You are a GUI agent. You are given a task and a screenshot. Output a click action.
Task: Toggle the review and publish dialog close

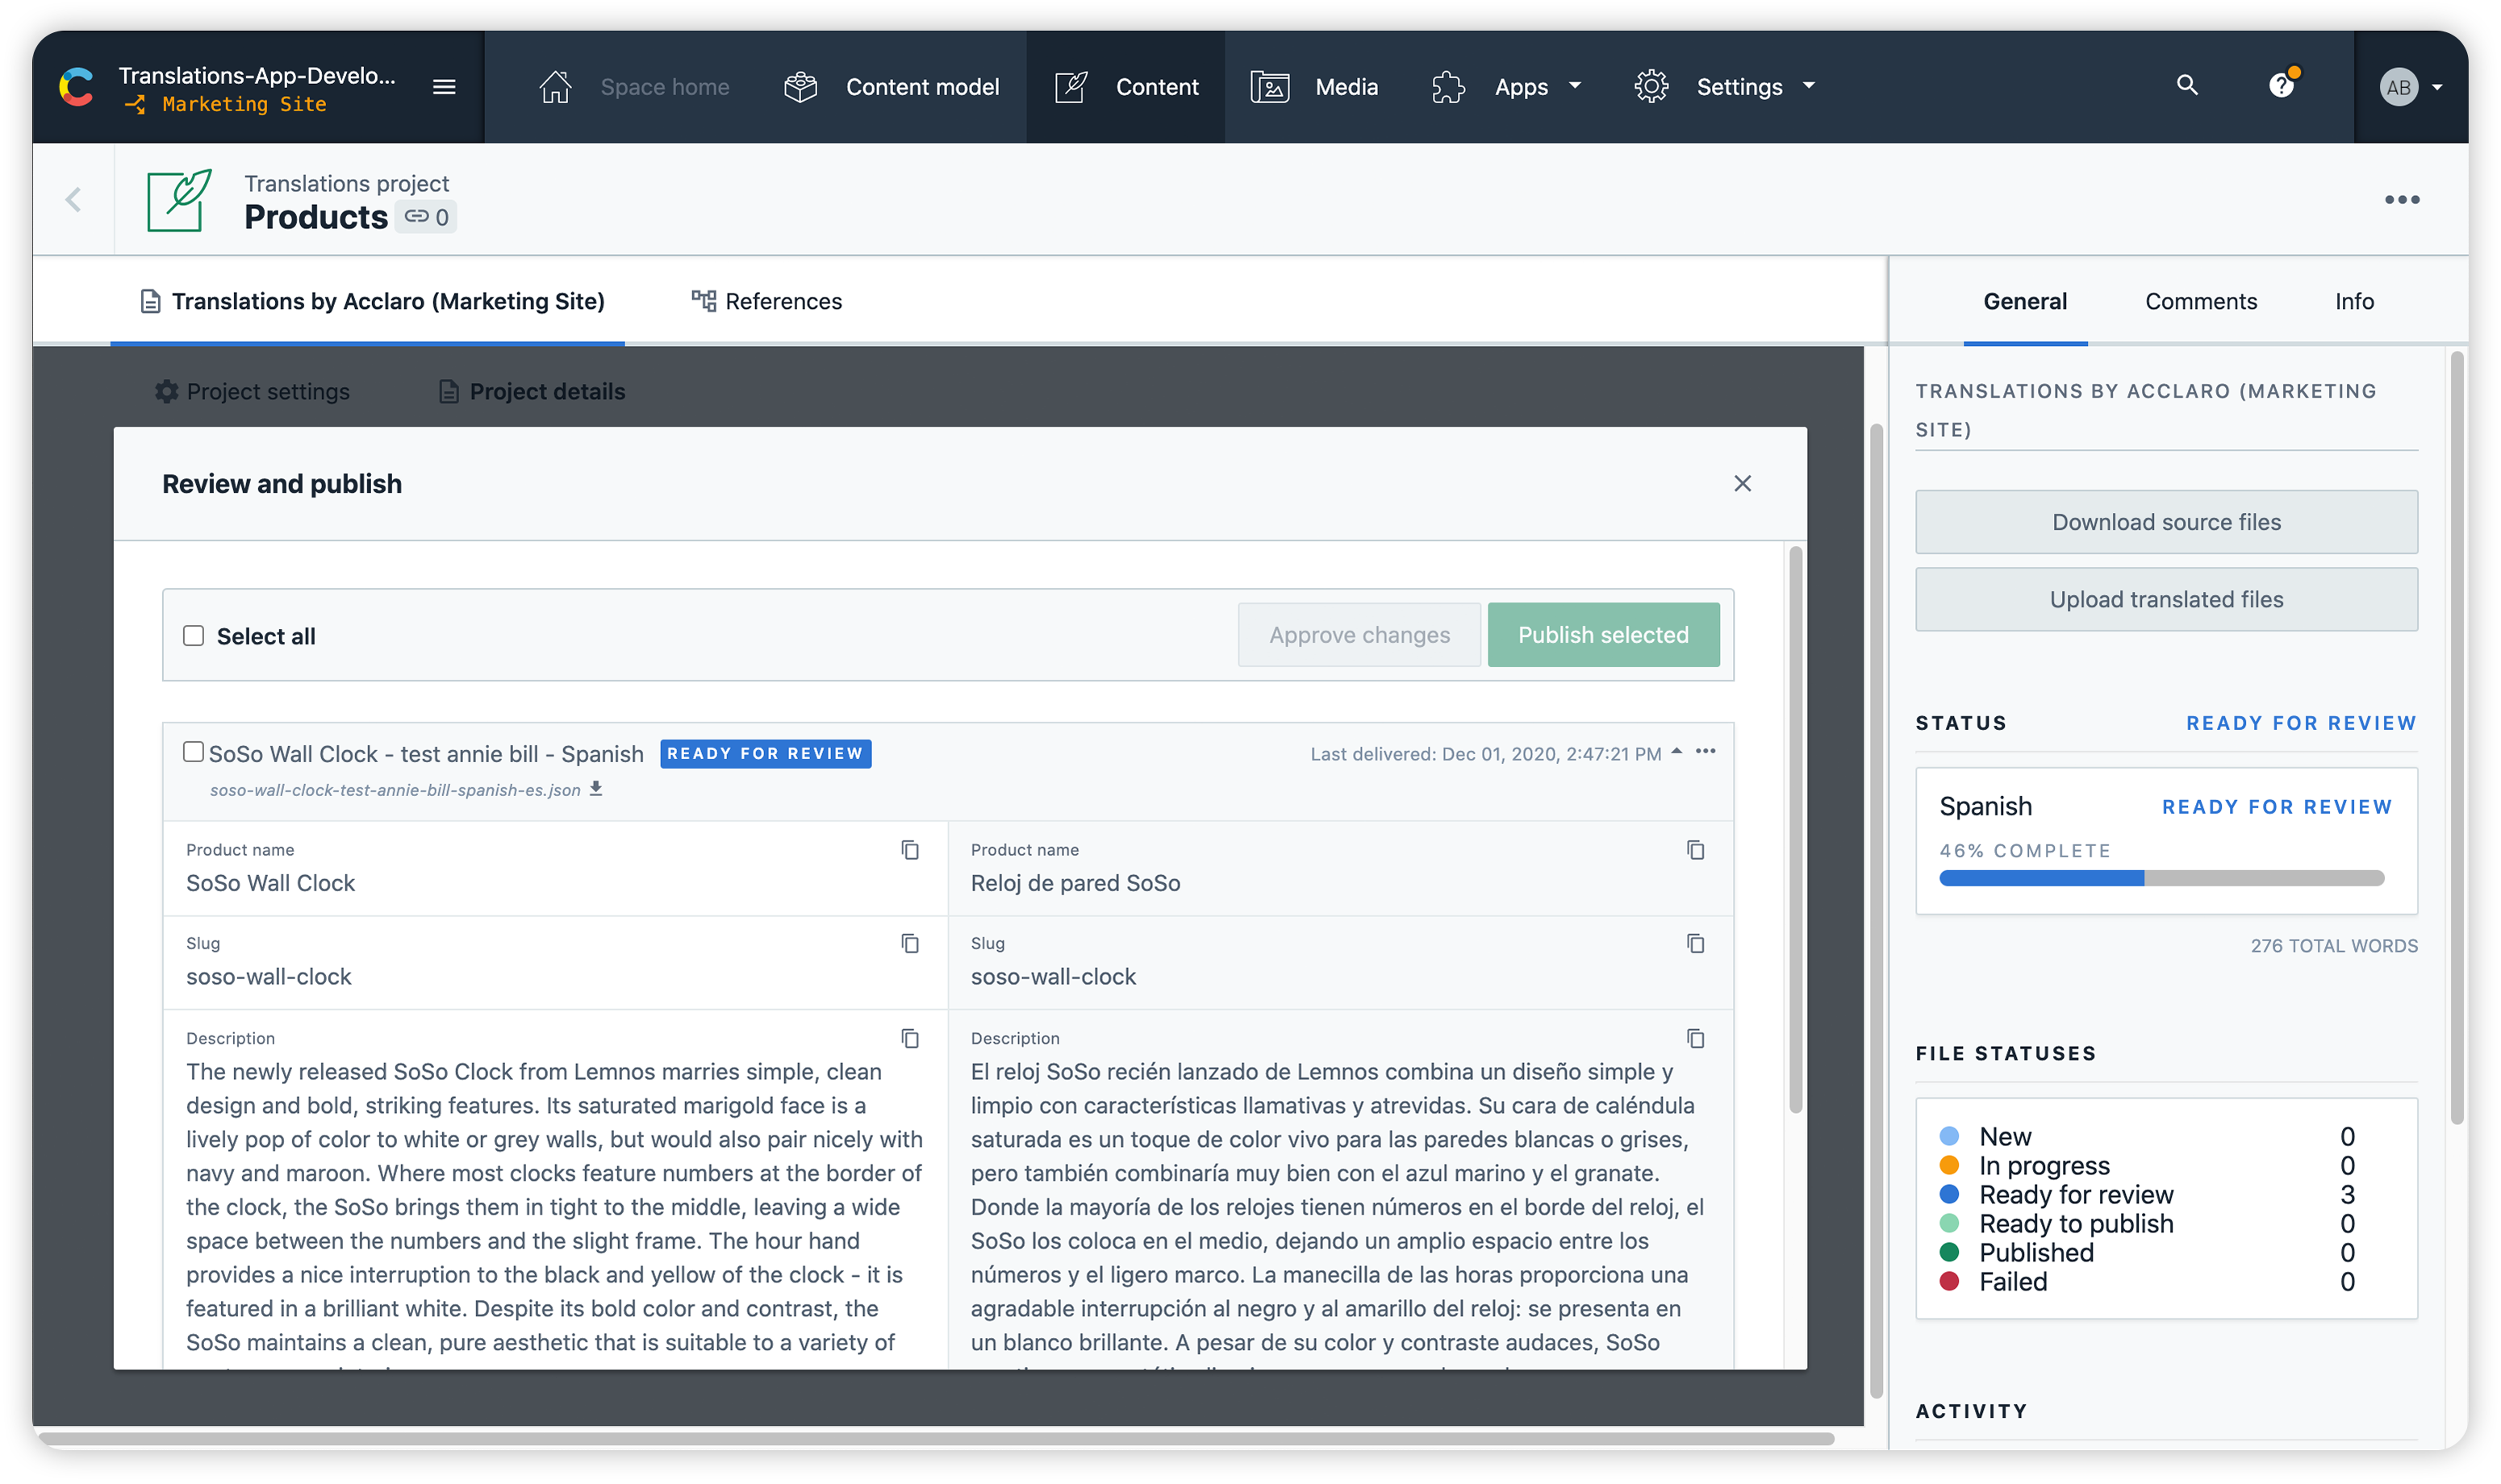[1742, 482]
